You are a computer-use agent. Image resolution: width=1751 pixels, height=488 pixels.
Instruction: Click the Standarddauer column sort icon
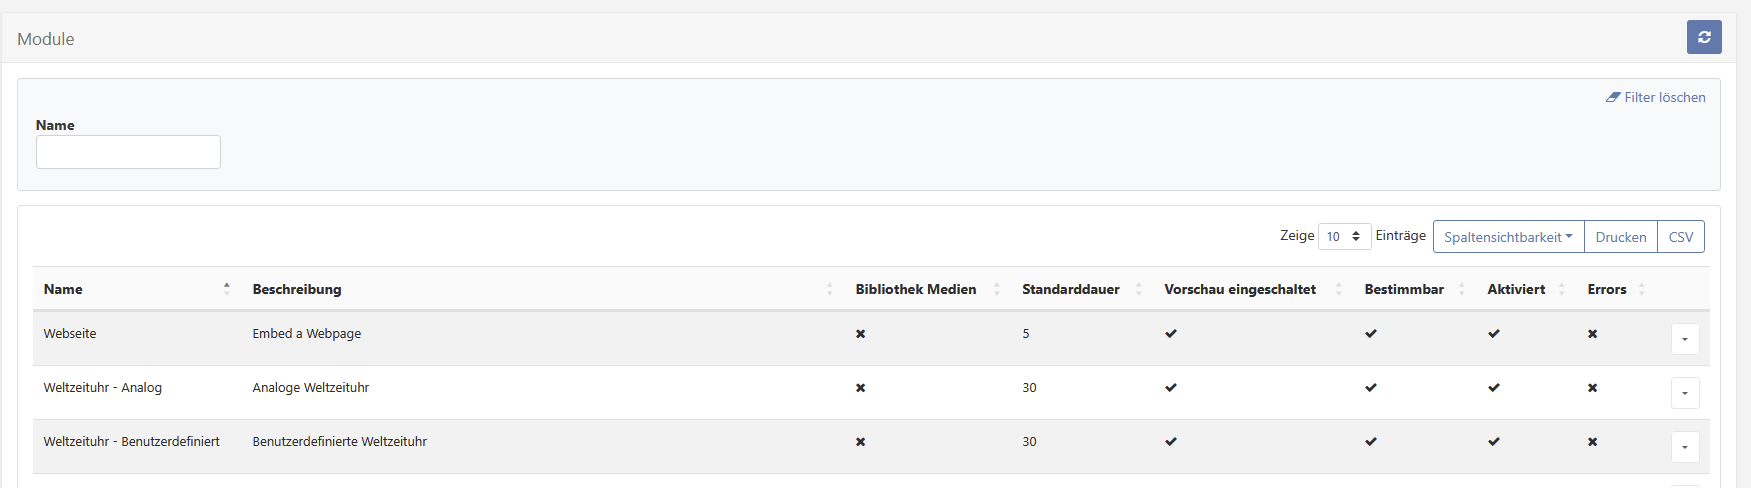[x=1138, y=289]
